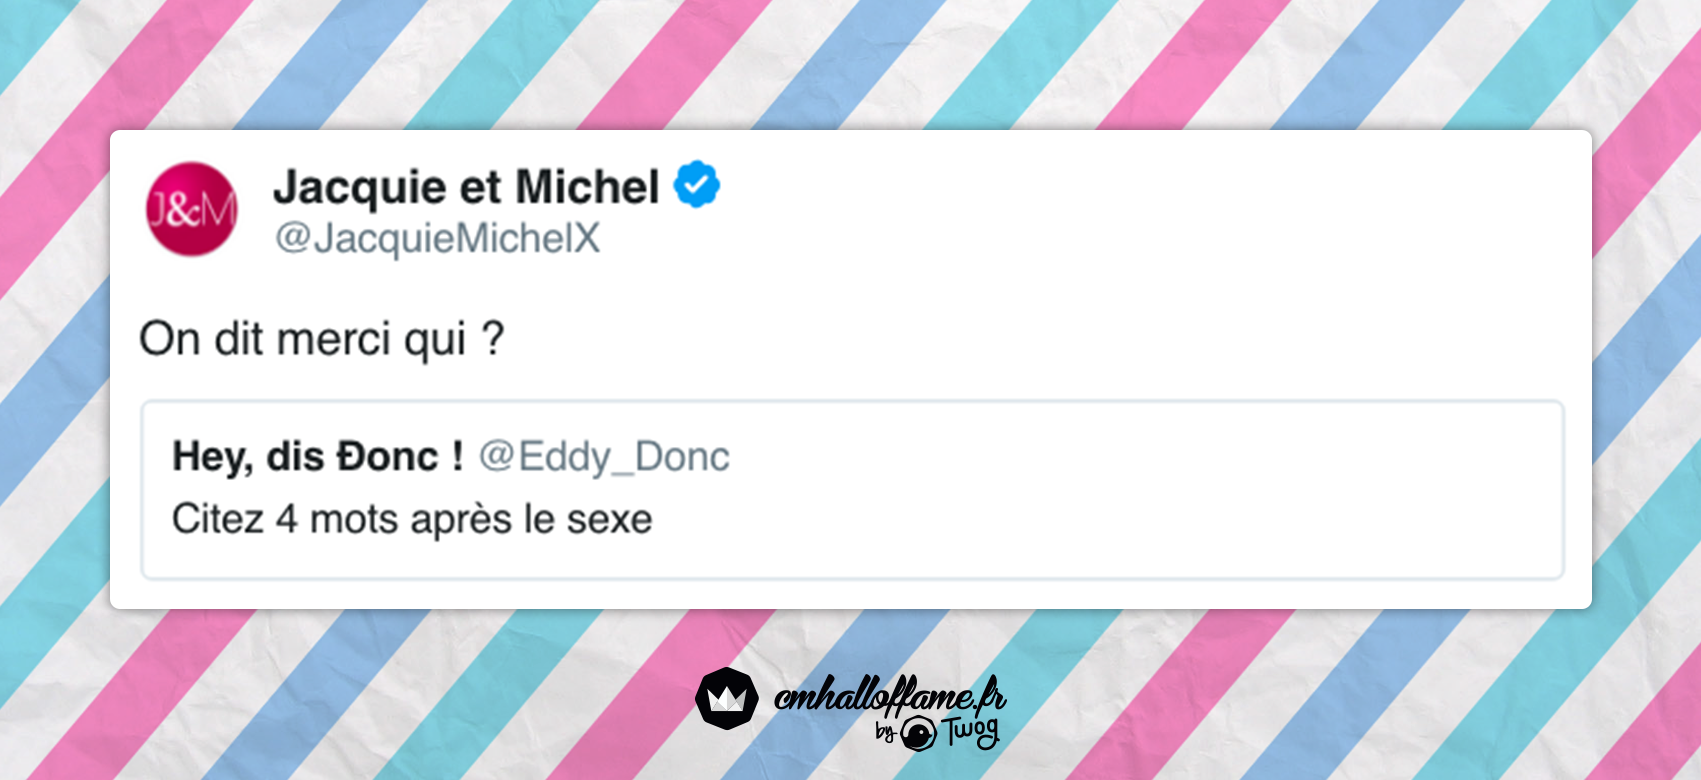The width and height of the screenshot is (1701, 780).
Task: Click the Twog eye logo
Action: click(917, 735)
